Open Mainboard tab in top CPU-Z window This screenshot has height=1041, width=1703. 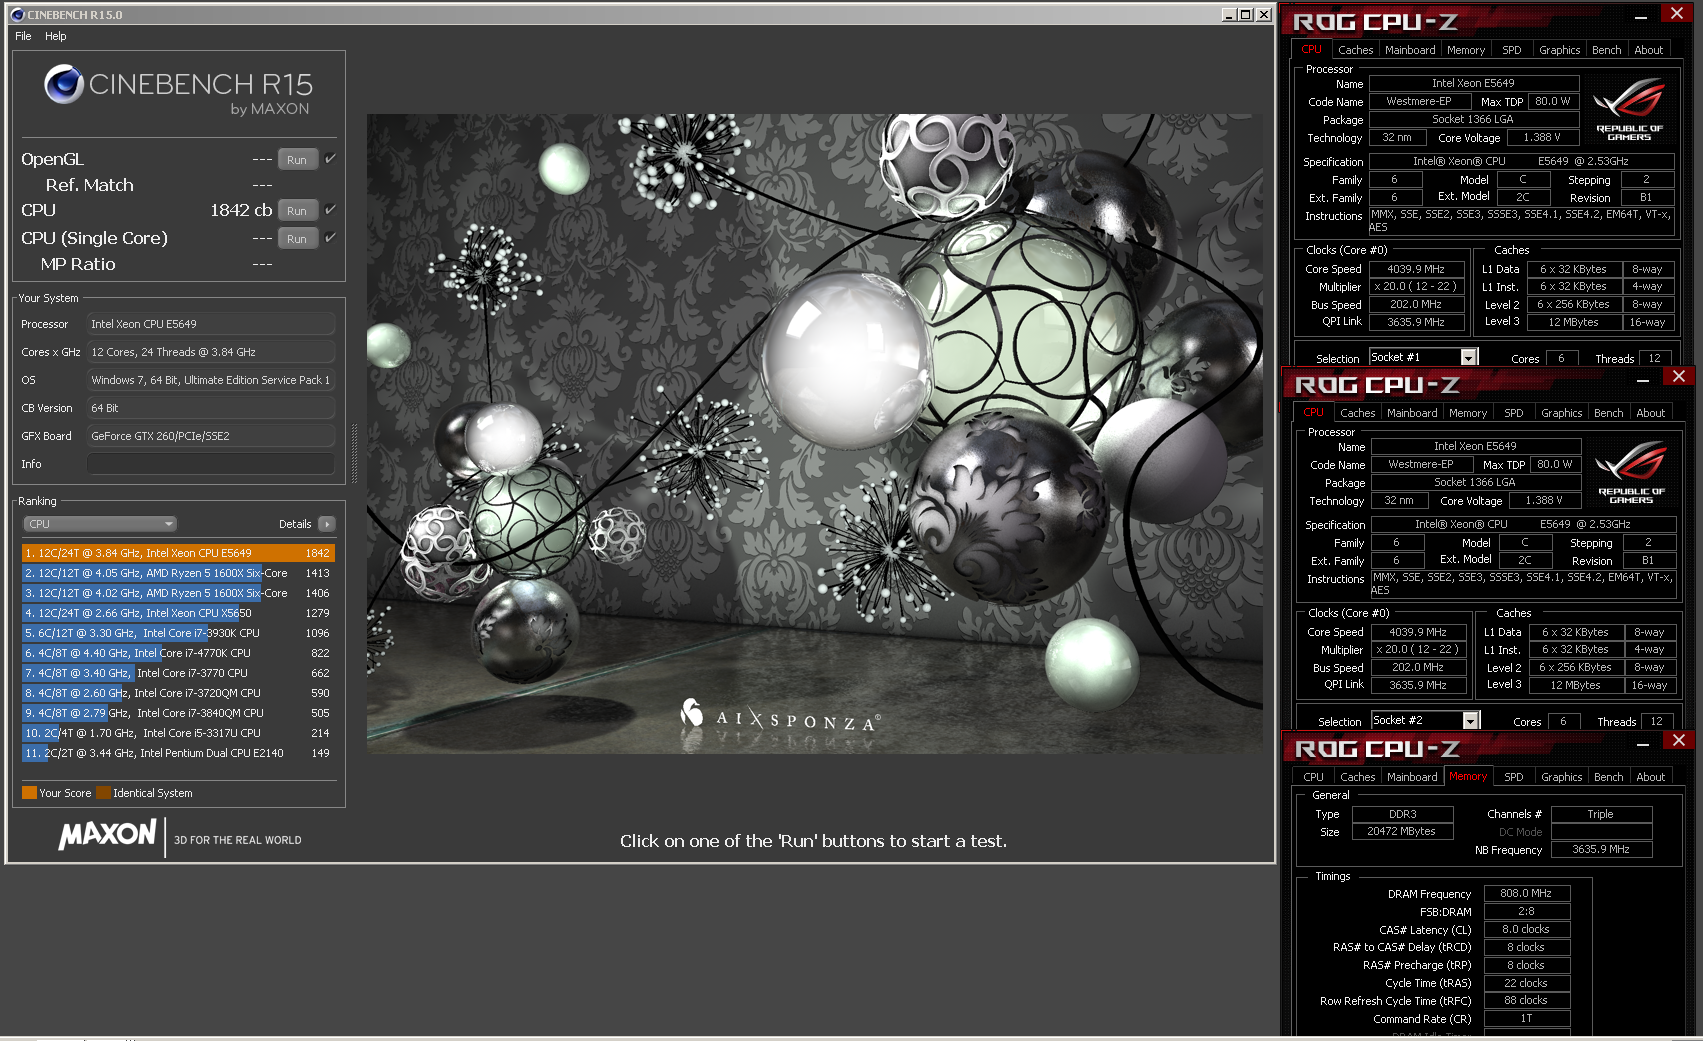pos(1410,50)
